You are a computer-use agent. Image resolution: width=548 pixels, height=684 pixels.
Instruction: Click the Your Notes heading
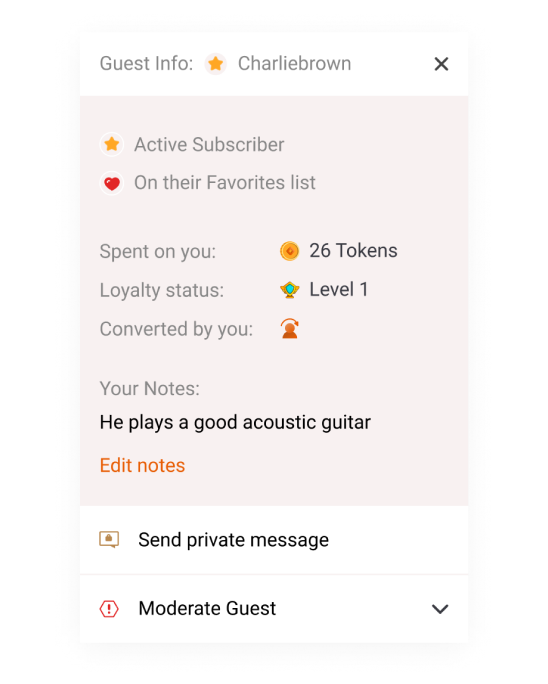(x=150, y=389)
